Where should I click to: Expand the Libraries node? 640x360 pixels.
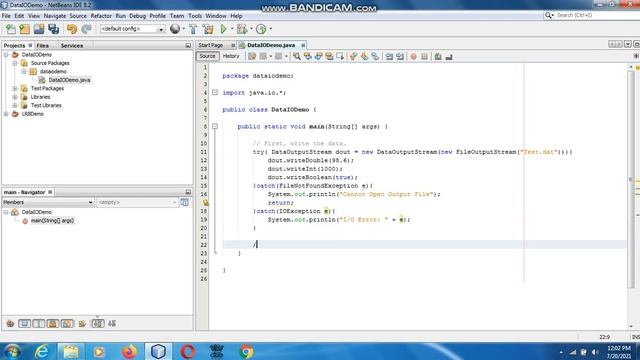click(15, 97)
